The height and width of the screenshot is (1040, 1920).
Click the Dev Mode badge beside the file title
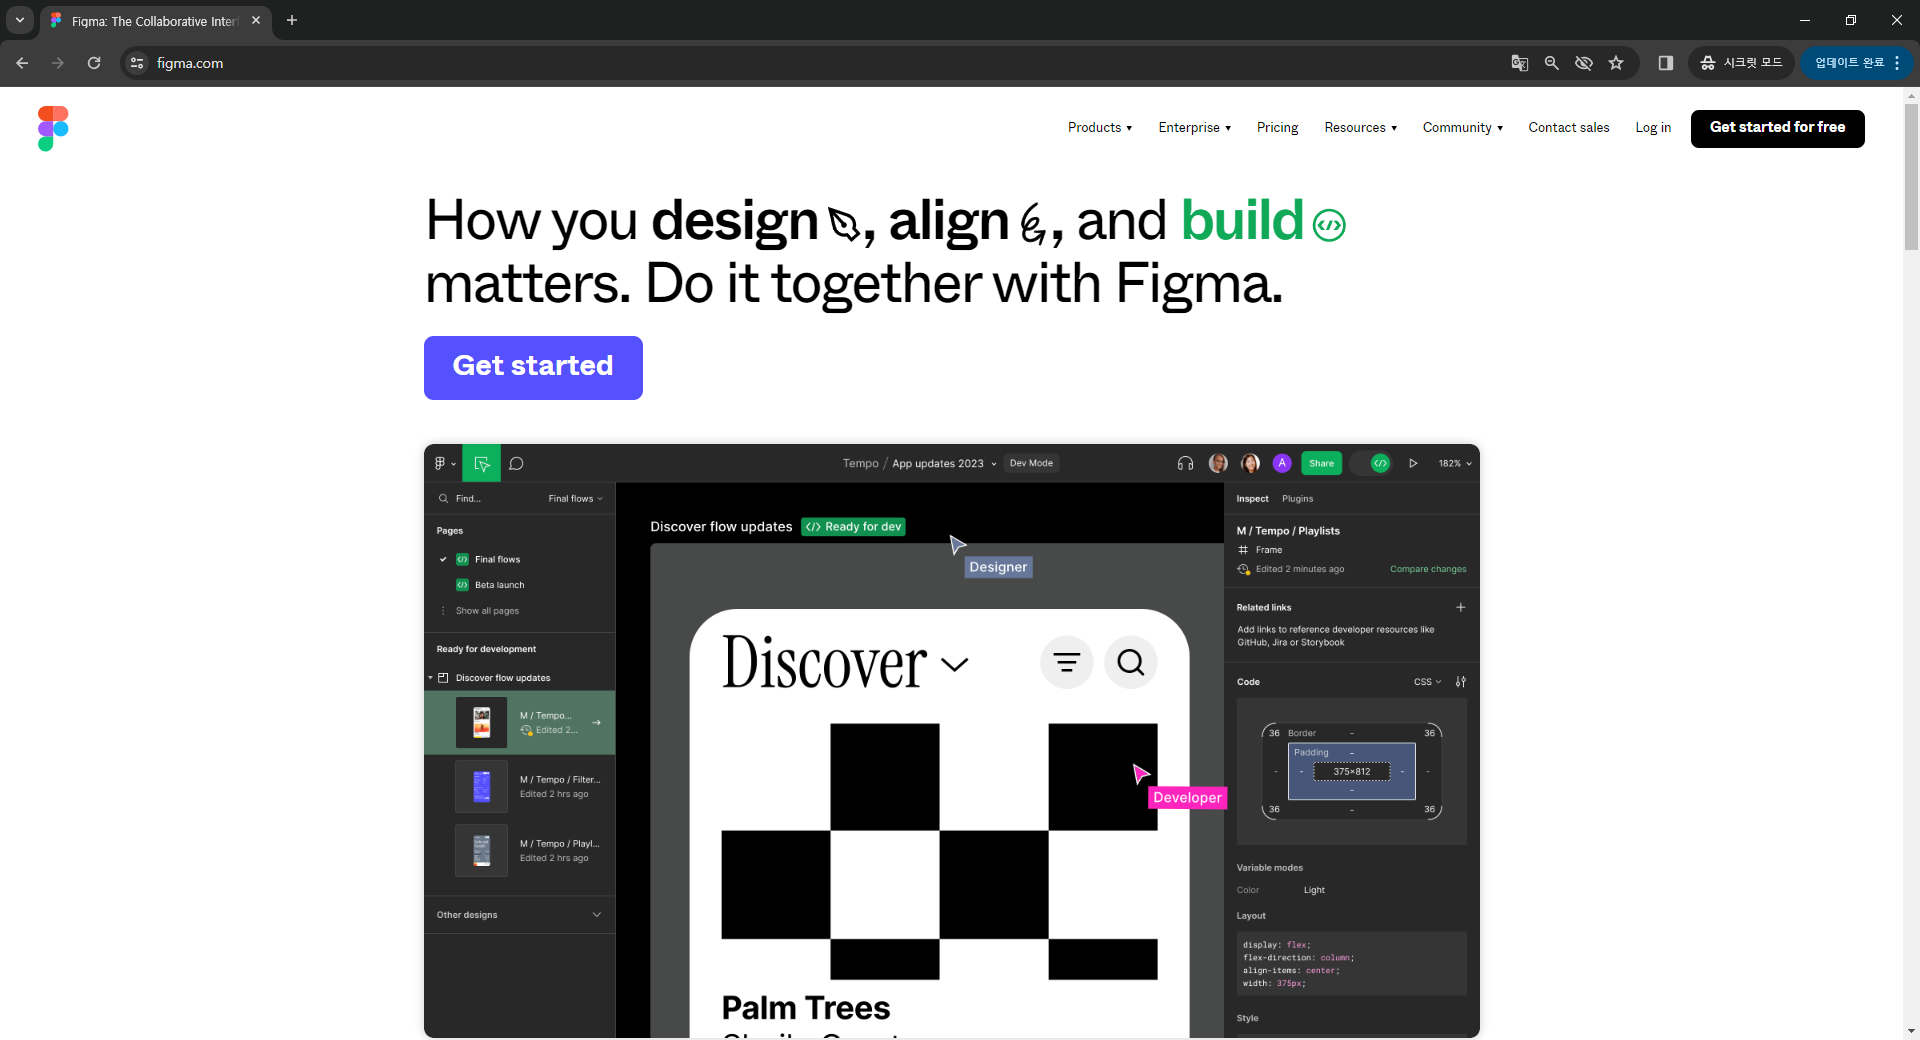click(1031, 463)
